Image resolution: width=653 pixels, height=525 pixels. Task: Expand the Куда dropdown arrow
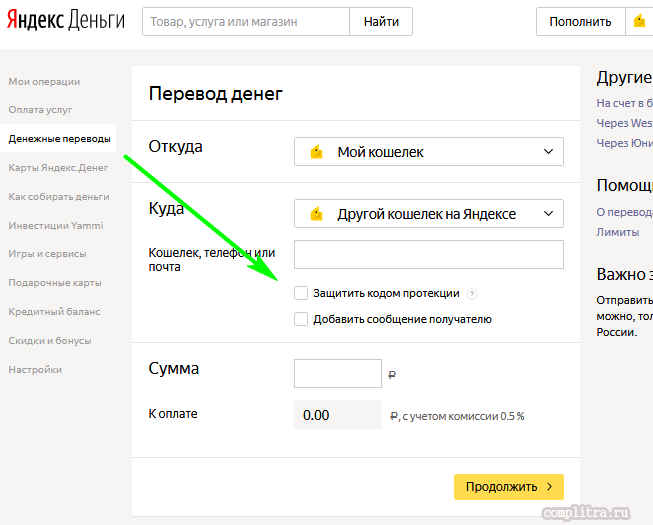click(x=548, y=214)
